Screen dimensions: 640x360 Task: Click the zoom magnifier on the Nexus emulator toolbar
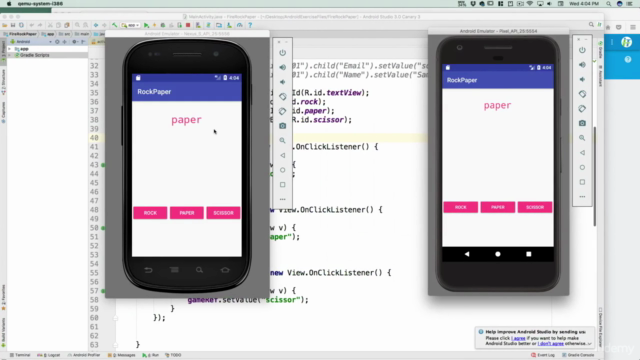pyautogui.click(x=282, y=141)
